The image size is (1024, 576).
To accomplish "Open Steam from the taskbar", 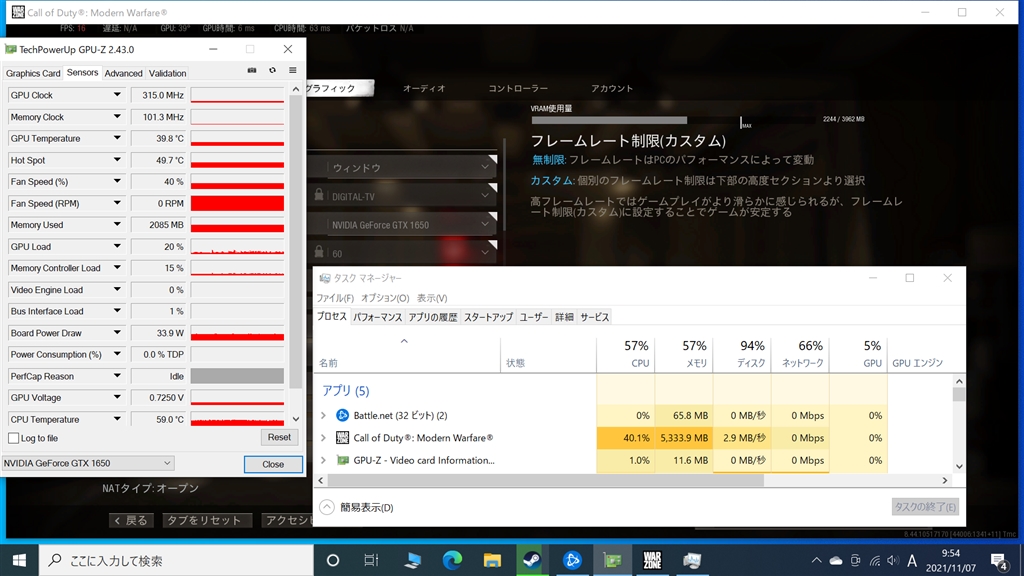I will (x=532, y=560).
